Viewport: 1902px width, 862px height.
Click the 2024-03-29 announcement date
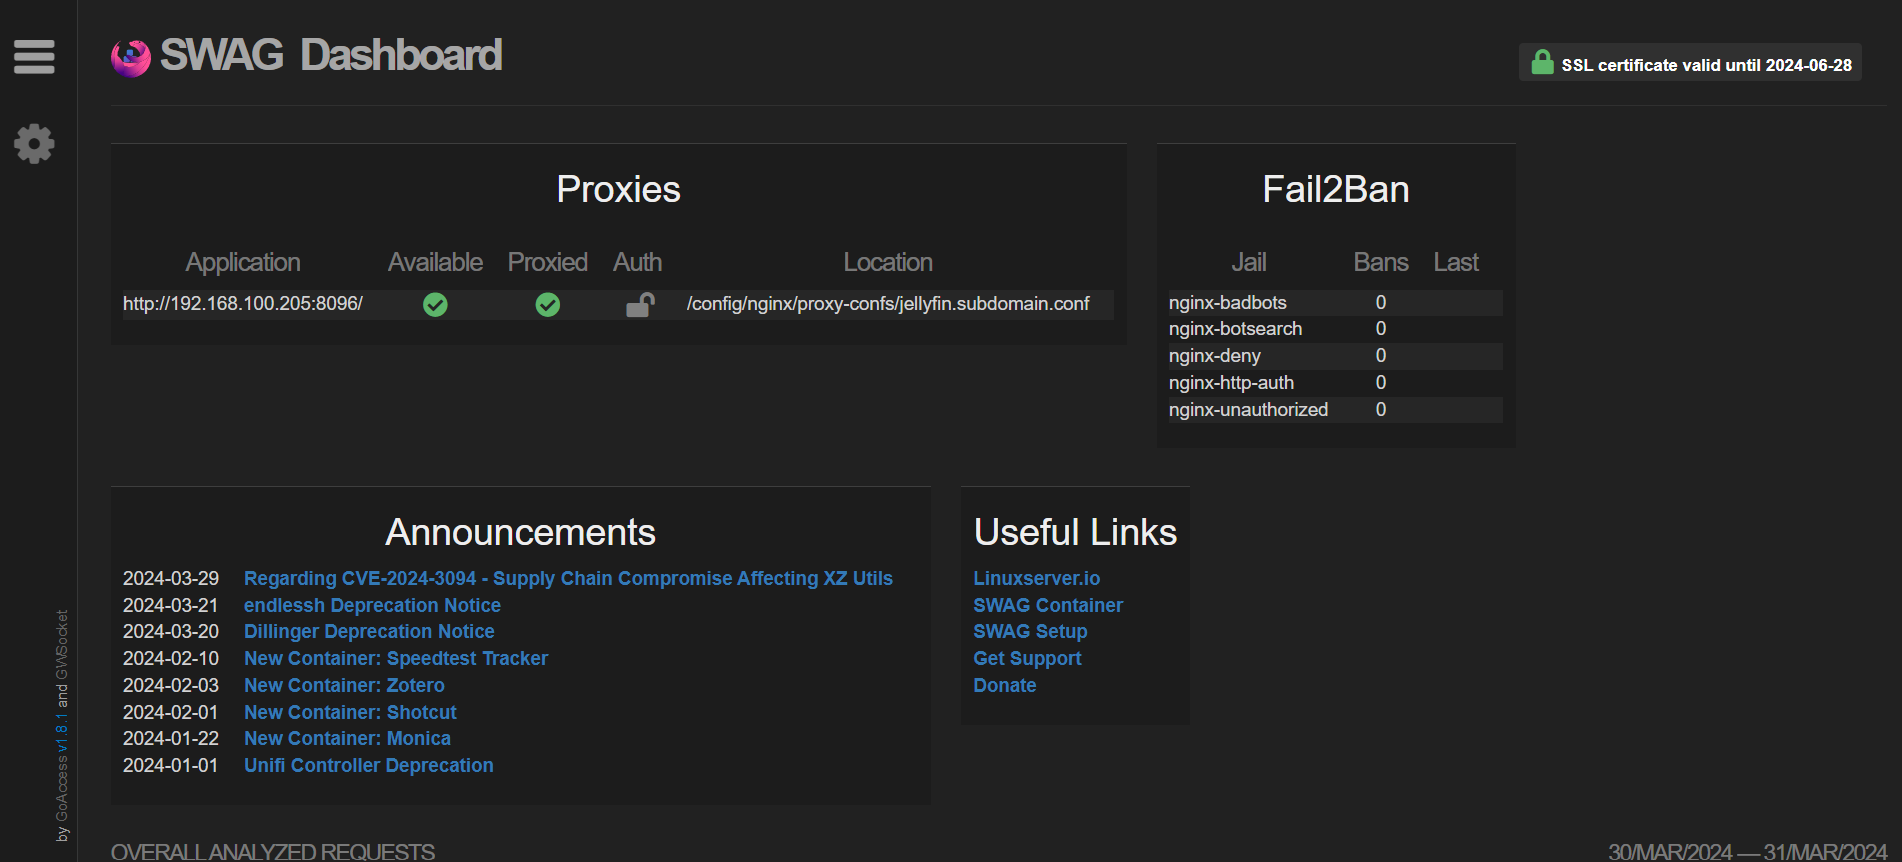pos(171,579)
